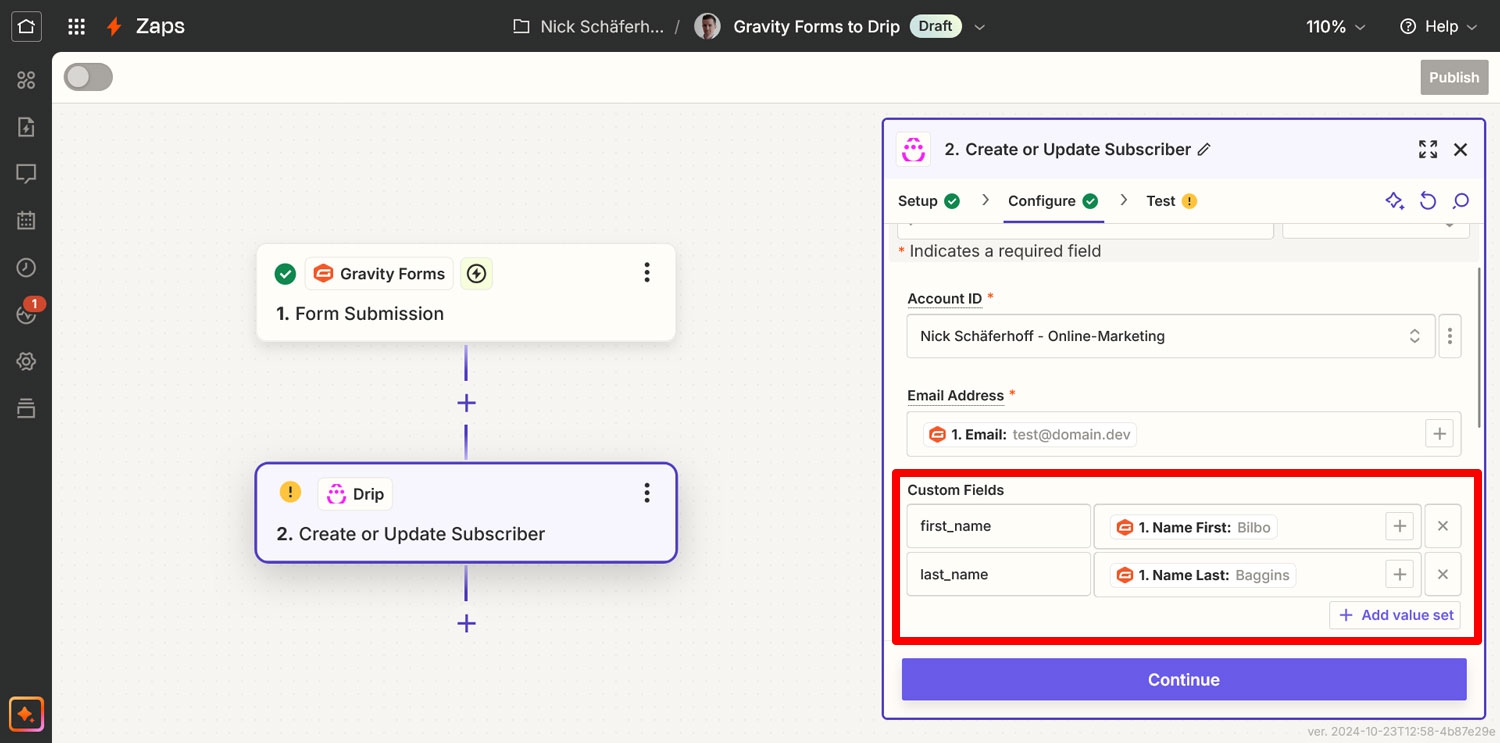Click the Publish button
Screen dimensions: 1500x743
pyautogui.click(x=1454, y=77)
